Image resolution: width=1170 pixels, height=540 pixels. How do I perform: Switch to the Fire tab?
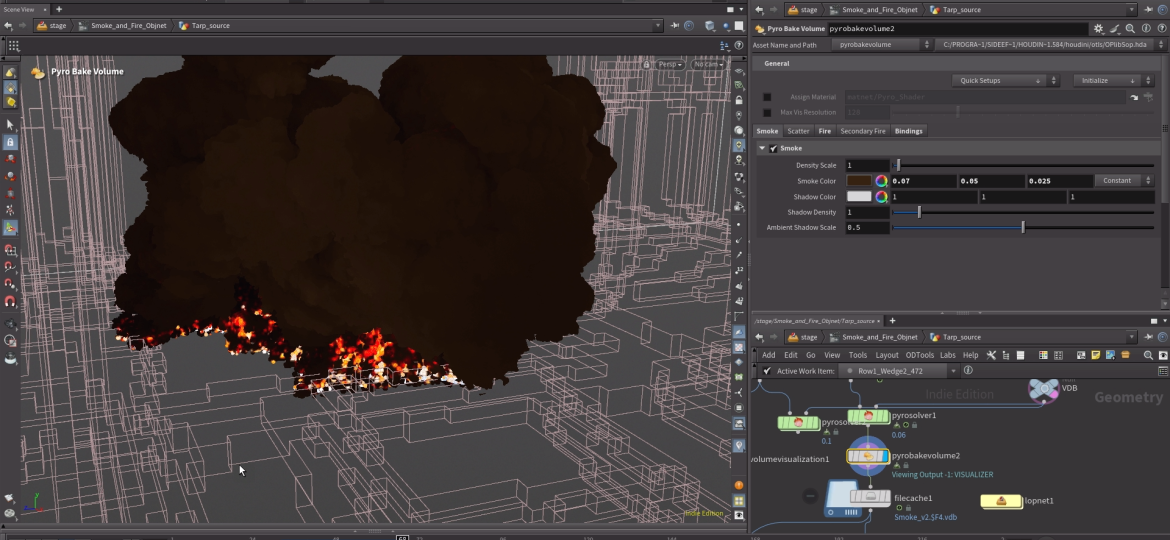pos(824,131)
